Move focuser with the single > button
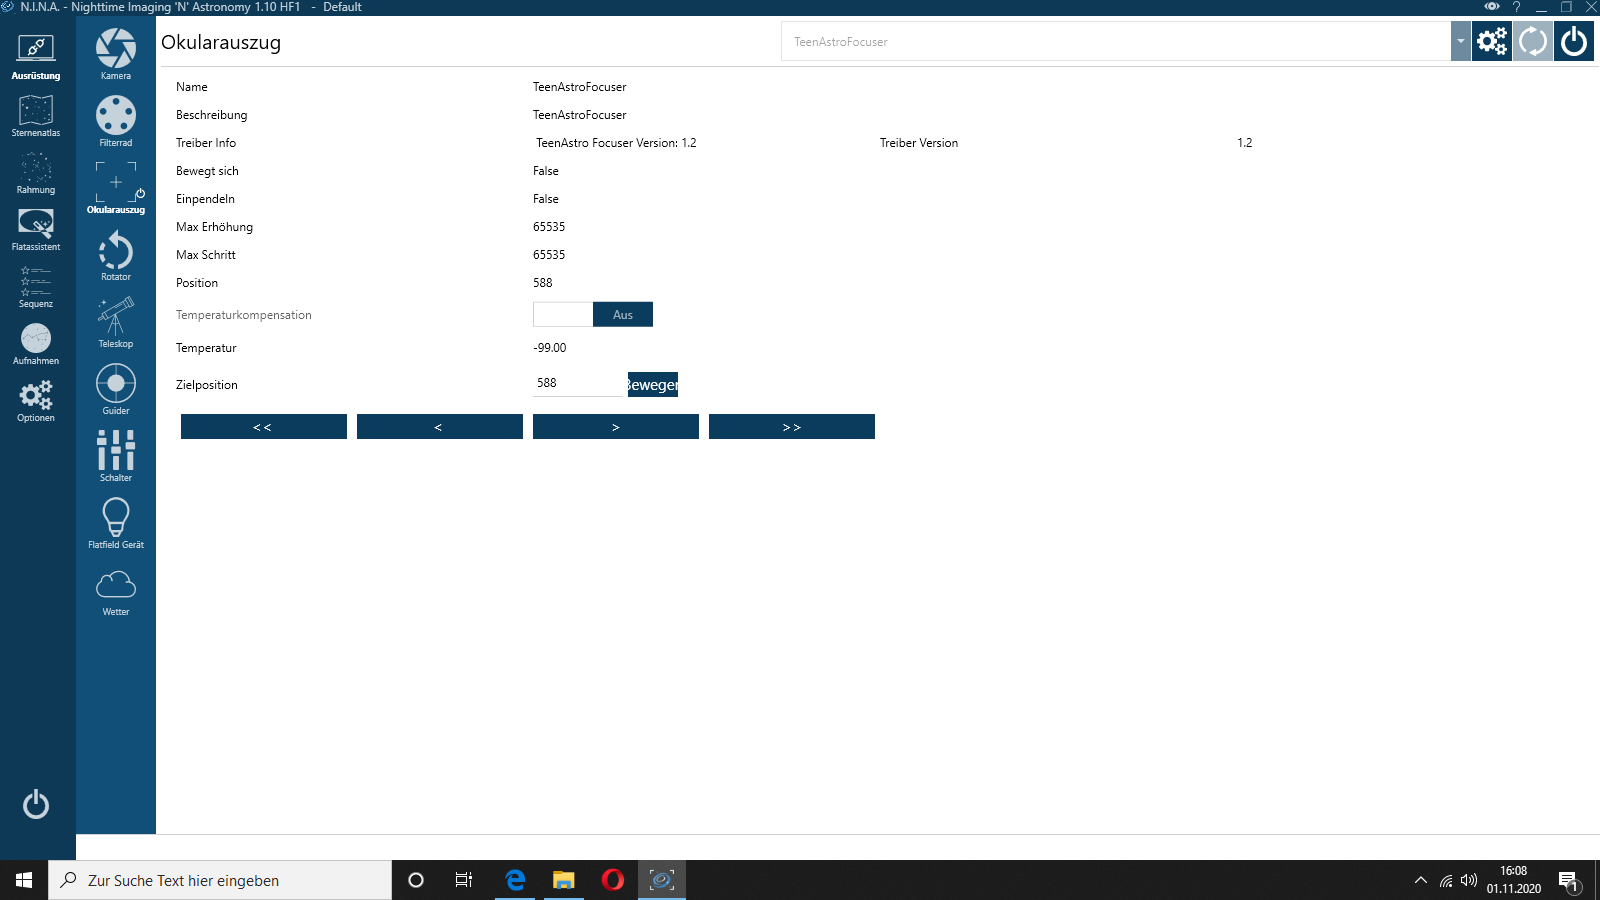The height and width of the screenshot is (900, 1600). click(616, 426)
